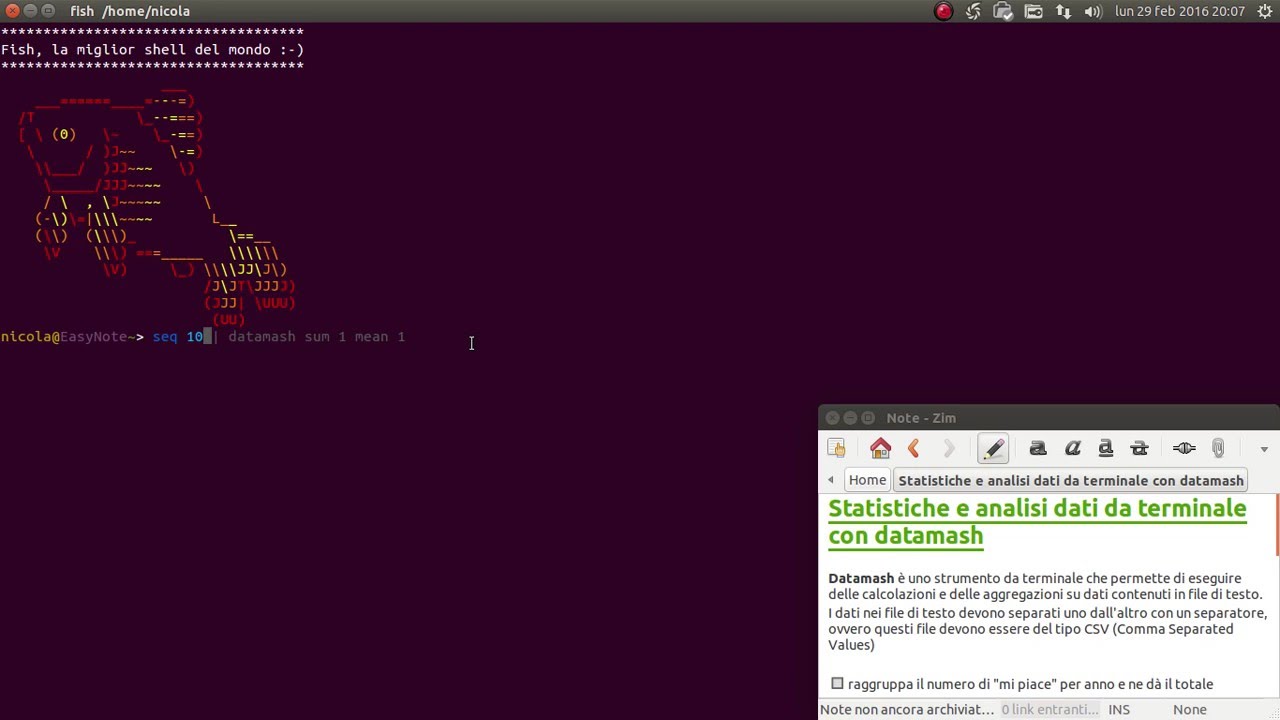This screenshot has width=1280, height=720.
Task: Apply italic emphasis formatting in Zim
Action: click(1072, 448)
